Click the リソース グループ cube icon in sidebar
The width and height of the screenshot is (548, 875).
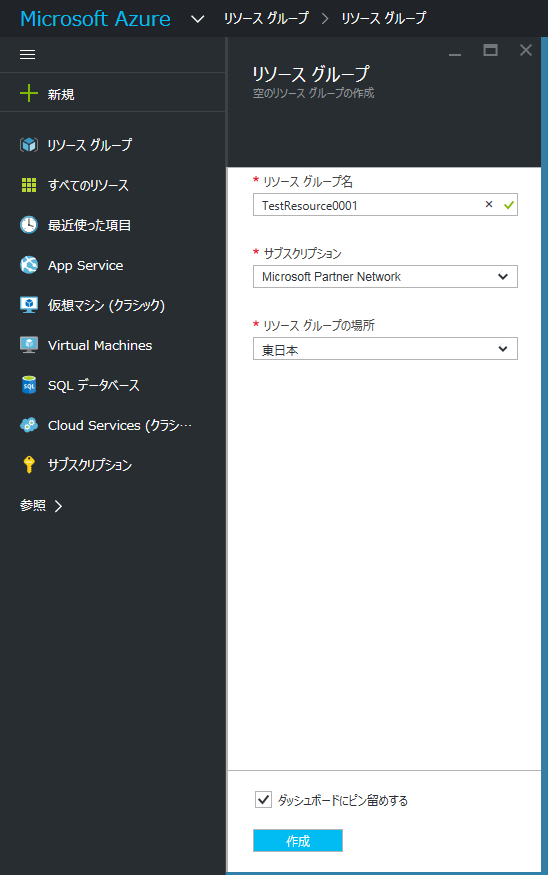pos(28,145)
